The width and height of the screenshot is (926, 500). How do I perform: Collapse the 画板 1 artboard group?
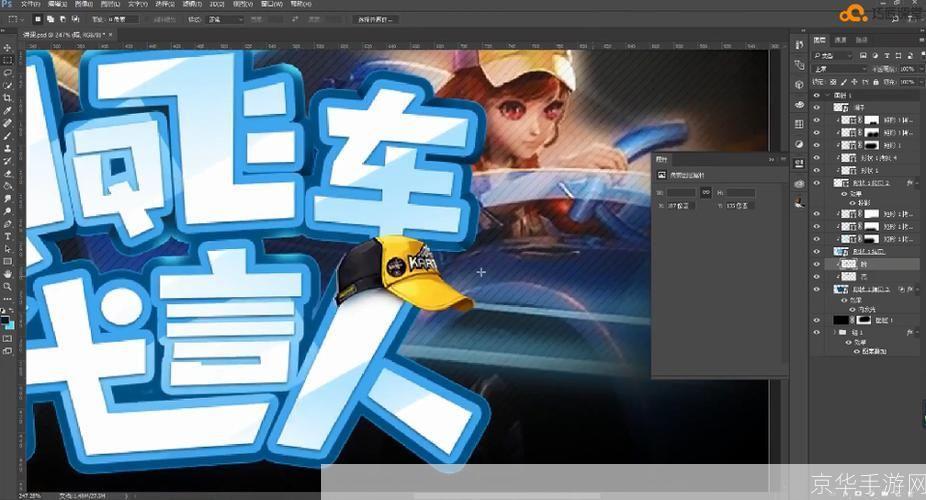pos(826,95)
